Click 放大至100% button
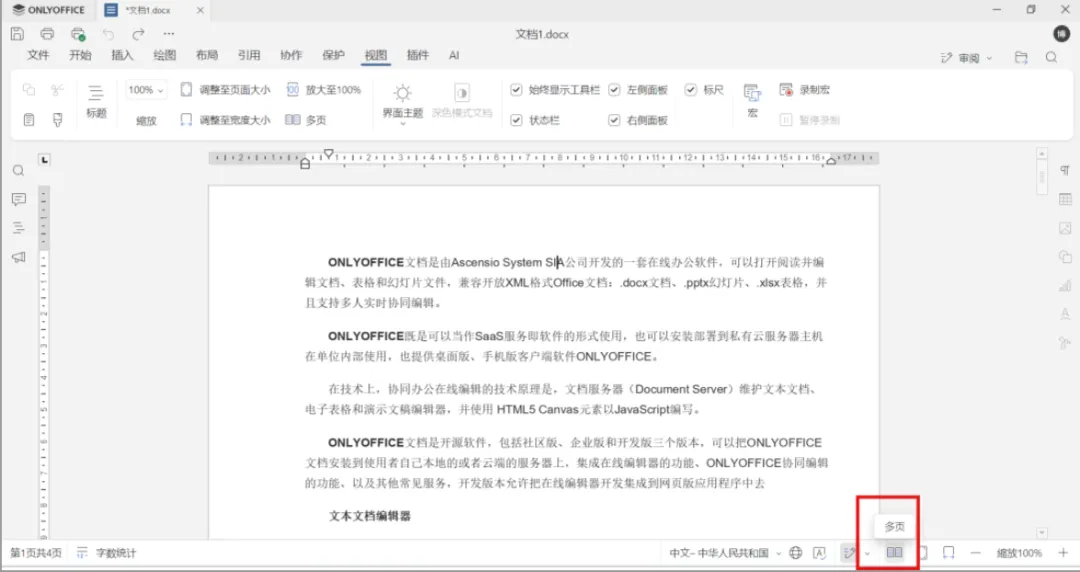1080x572 pixels. coord(323,90)
